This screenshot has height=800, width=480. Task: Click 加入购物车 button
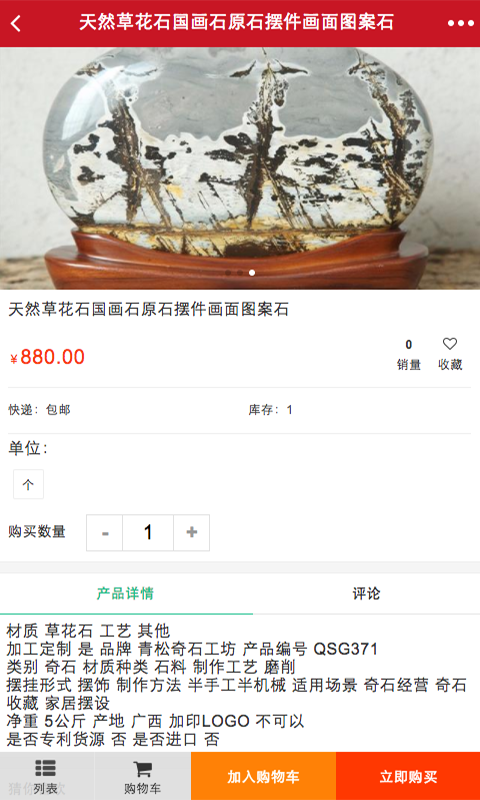(x=264, y=776)
